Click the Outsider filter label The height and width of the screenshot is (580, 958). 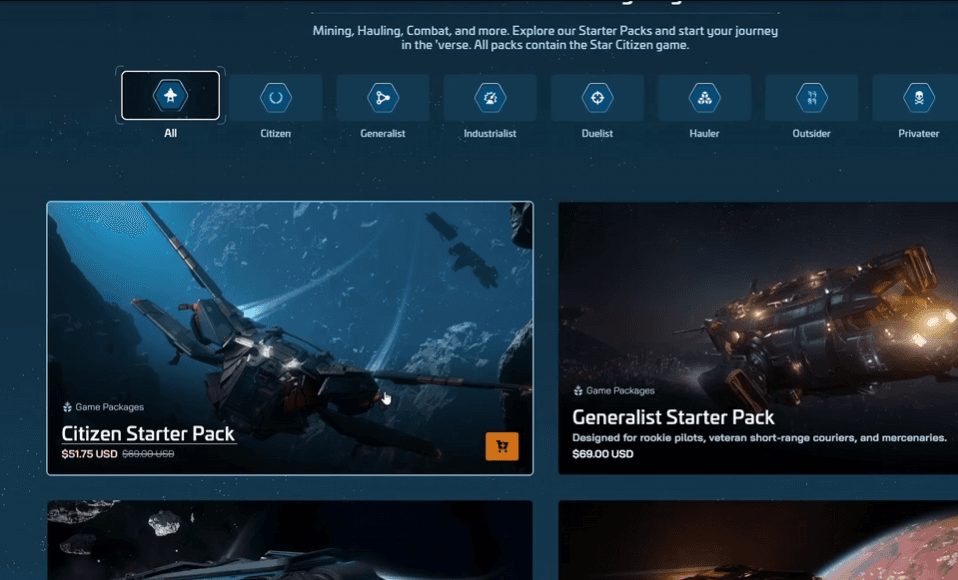click(811, 133)
